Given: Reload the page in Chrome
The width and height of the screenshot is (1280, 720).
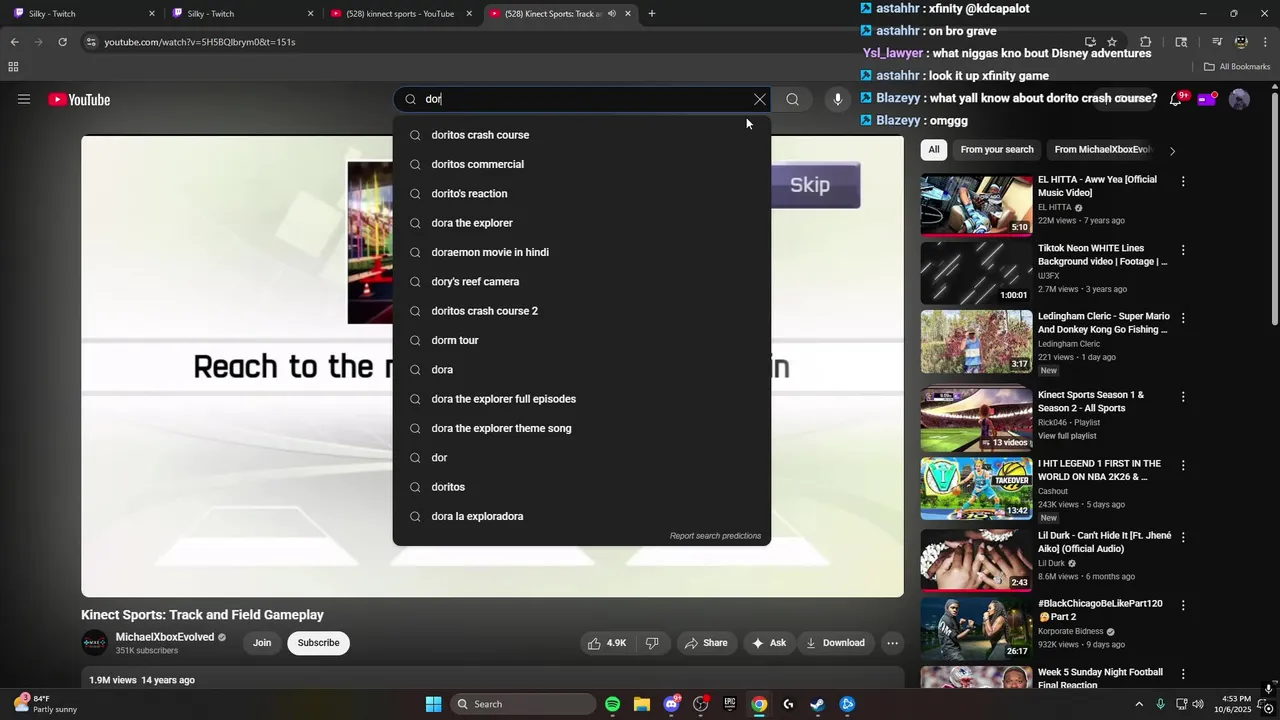Looking at the screenshot, I should 62,42.
